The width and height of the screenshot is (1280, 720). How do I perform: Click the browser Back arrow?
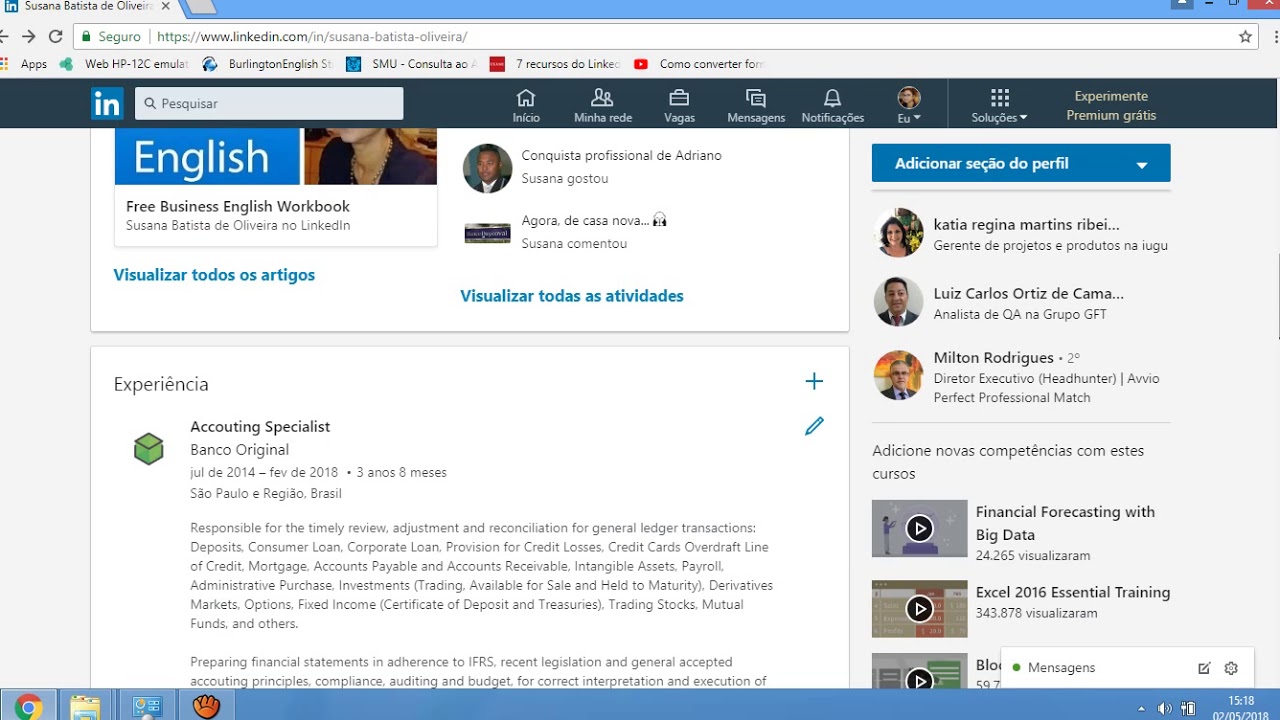(x=4, y=36)
